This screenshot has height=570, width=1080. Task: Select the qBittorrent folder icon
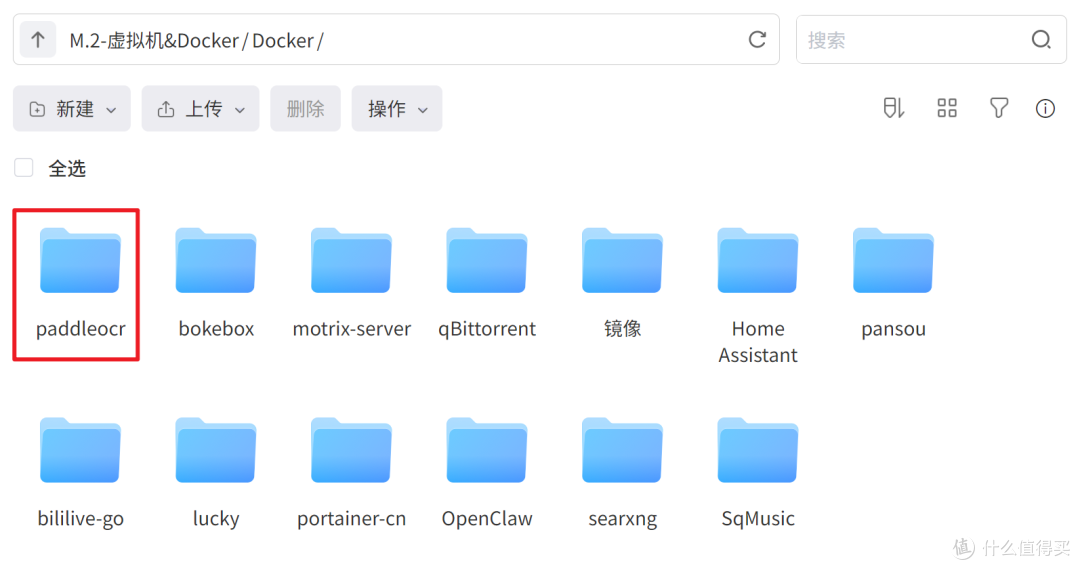487,260
